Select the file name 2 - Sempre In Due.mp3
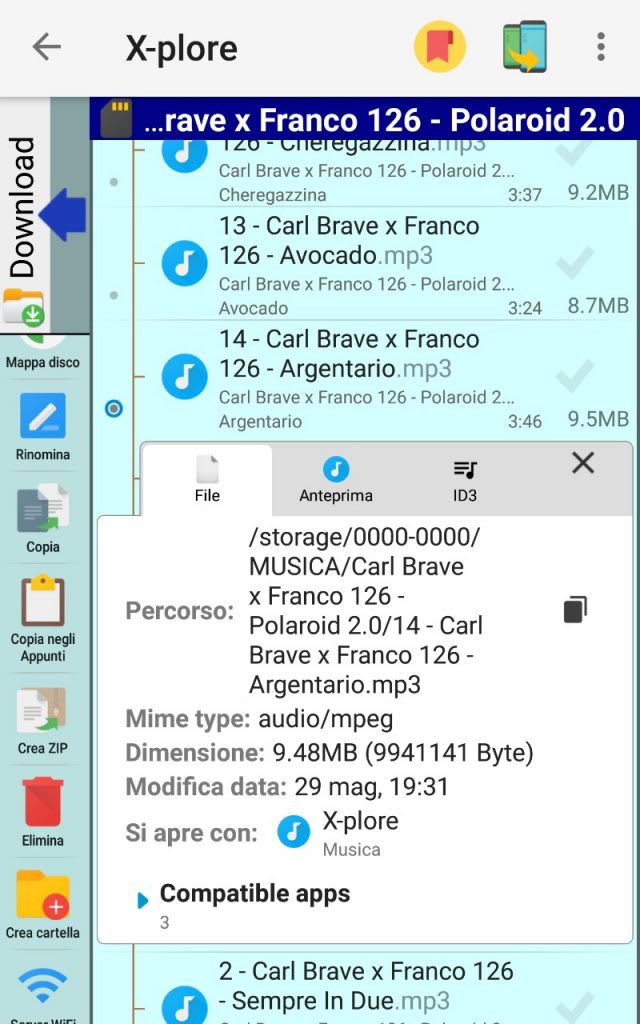The image size is (640, 1024). pyautogui.click(x=366, y=985)
